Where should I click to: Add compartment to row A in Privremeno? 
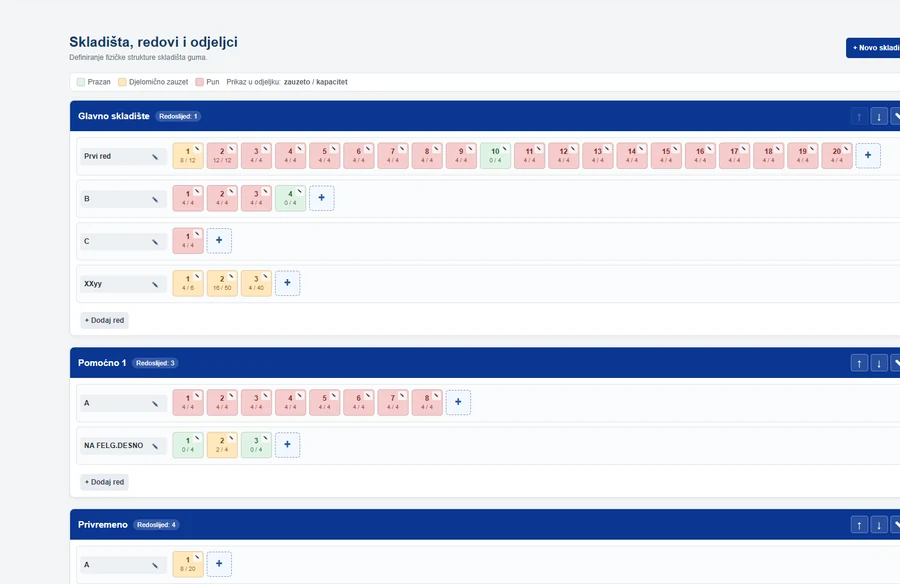219,564
